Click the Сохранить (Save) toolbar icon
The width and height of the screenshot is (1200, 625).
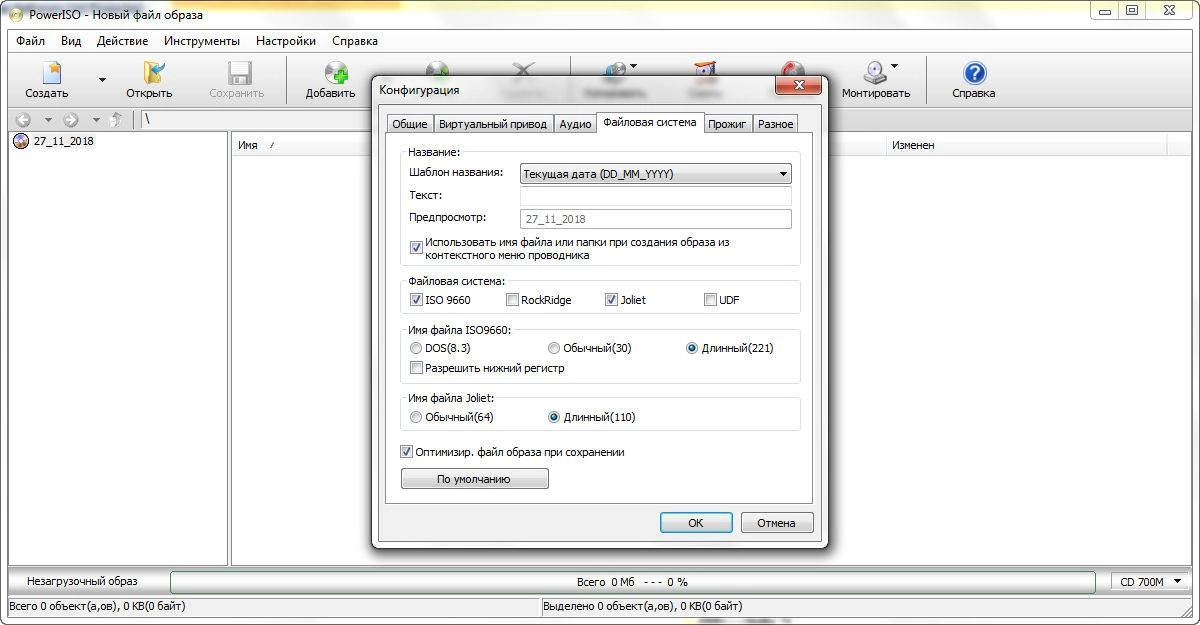tap(237, 80)
